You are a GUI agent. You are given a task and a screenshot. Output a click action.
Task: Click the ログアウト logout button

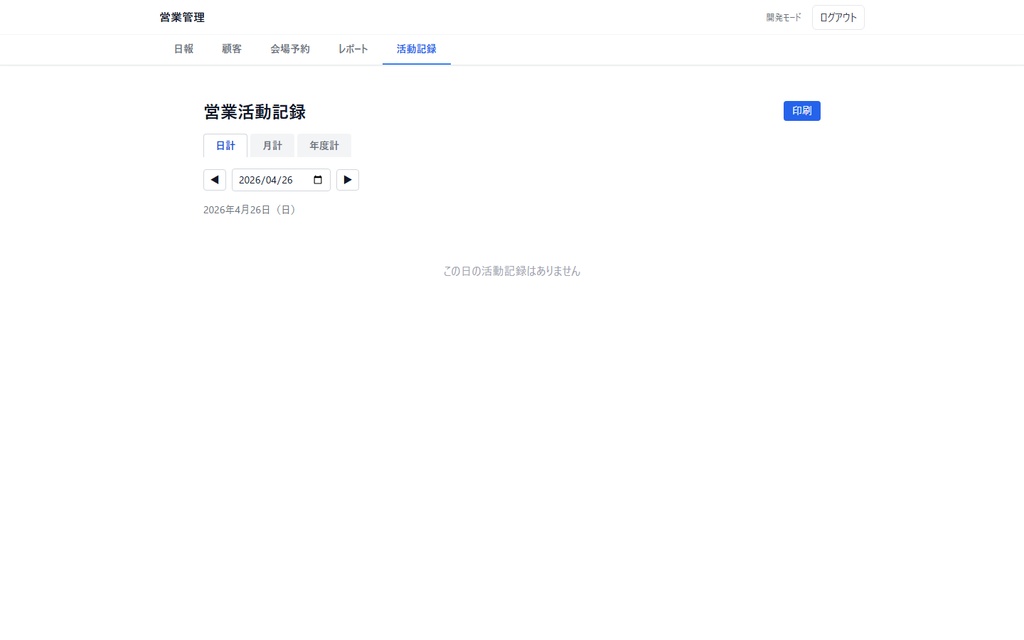(x=837, y=17)
